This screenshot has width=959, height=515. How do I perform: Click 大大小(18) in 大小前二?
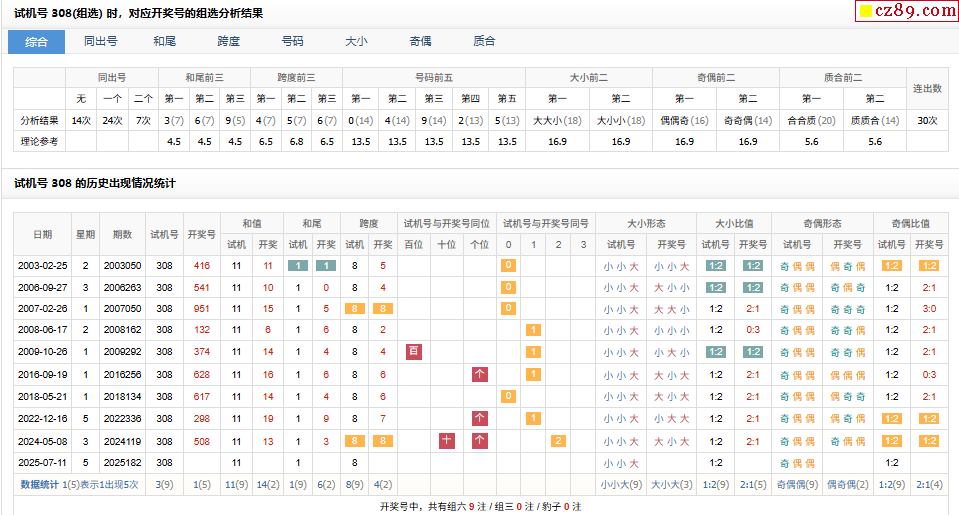(557, 120)
